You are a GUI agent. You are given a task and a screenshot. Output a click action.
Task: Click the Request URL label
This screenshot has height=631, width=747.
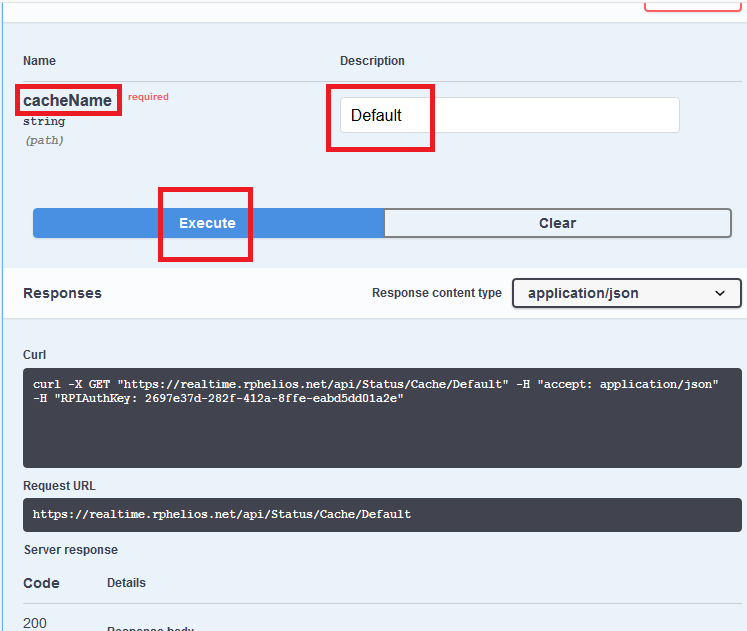[59, 486]
